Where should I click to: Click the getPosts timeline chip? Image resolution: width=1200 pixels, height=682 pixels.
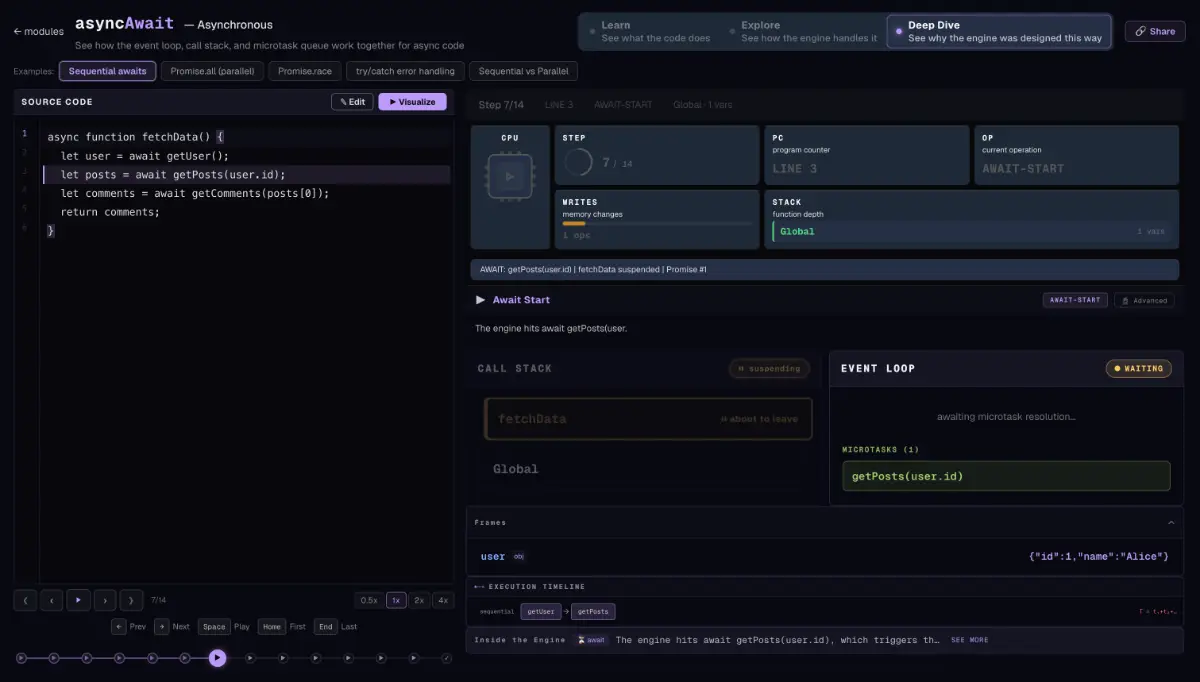(595, 611)
